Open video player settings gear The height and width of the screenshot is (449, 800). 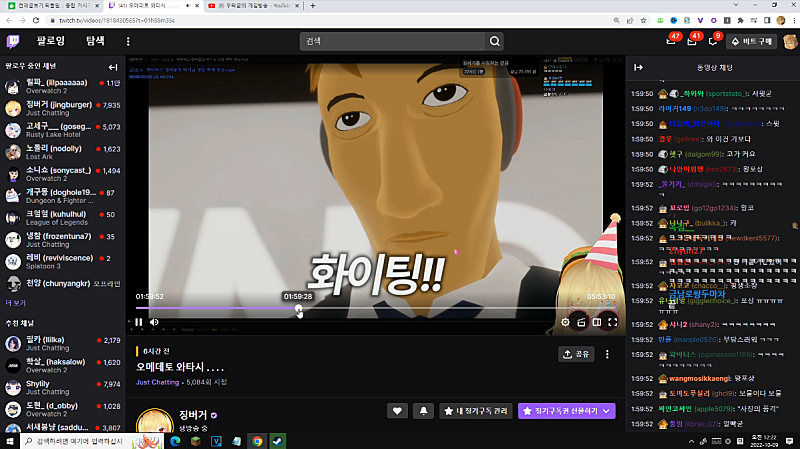click(565, 322)
